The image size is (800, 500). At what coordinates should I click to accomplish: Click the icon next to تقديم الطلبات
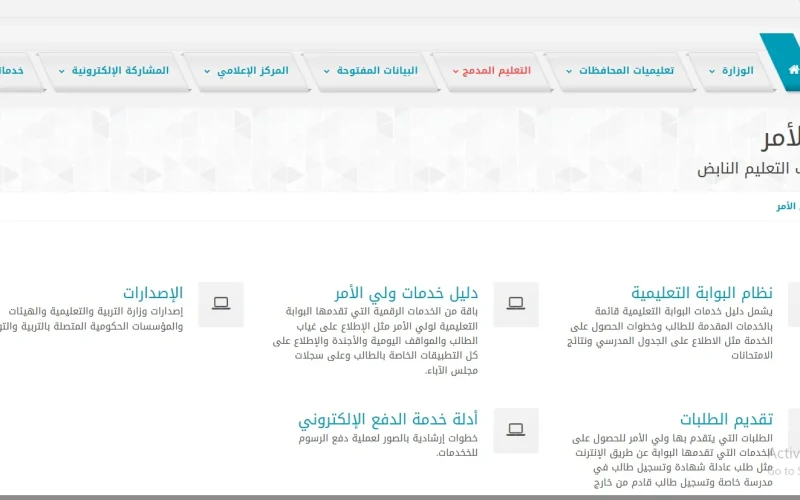[795, 430]
